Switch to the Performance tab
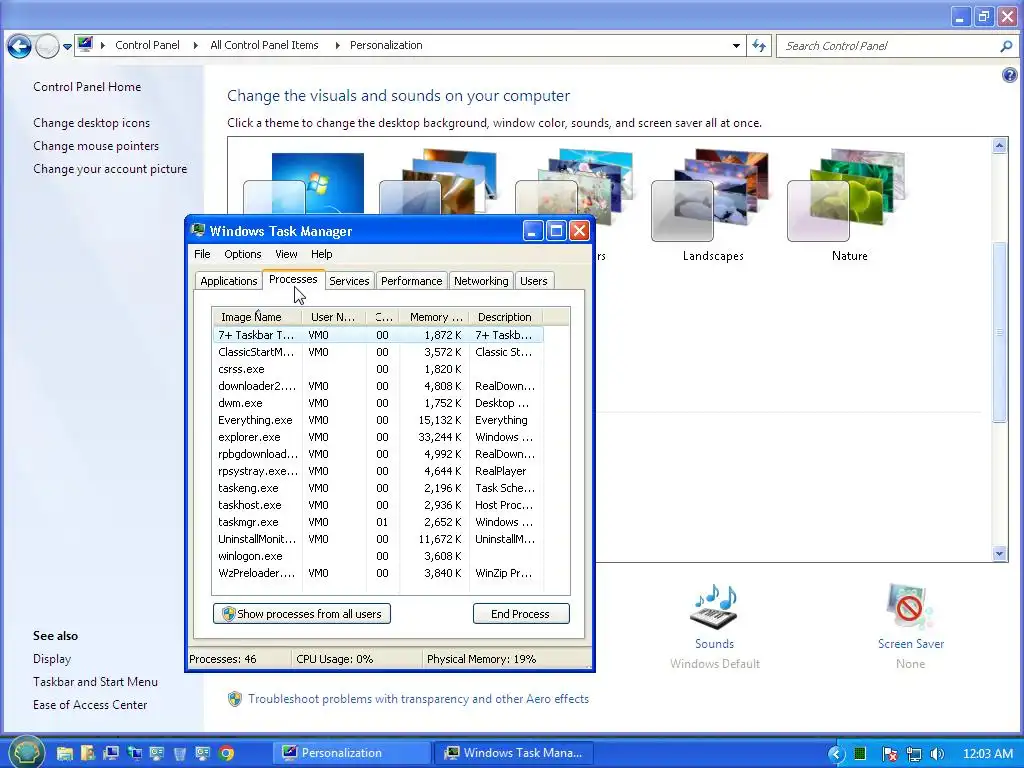1024x768 pixels. (411, 281)
